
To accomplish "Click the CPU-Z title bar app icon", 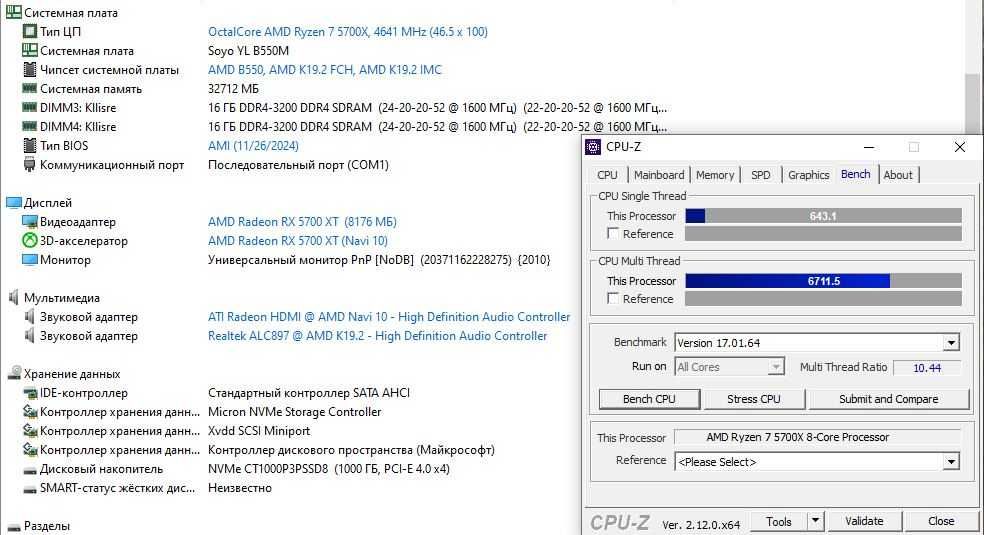I will click(593, 147).
